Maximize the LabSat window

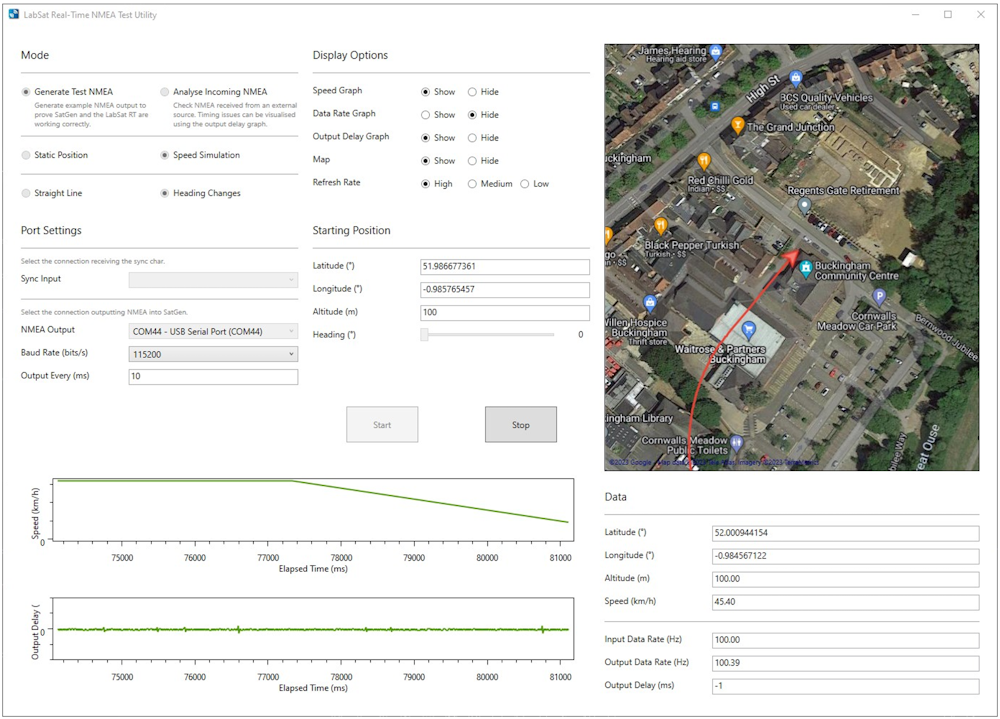tap(948, 15)
